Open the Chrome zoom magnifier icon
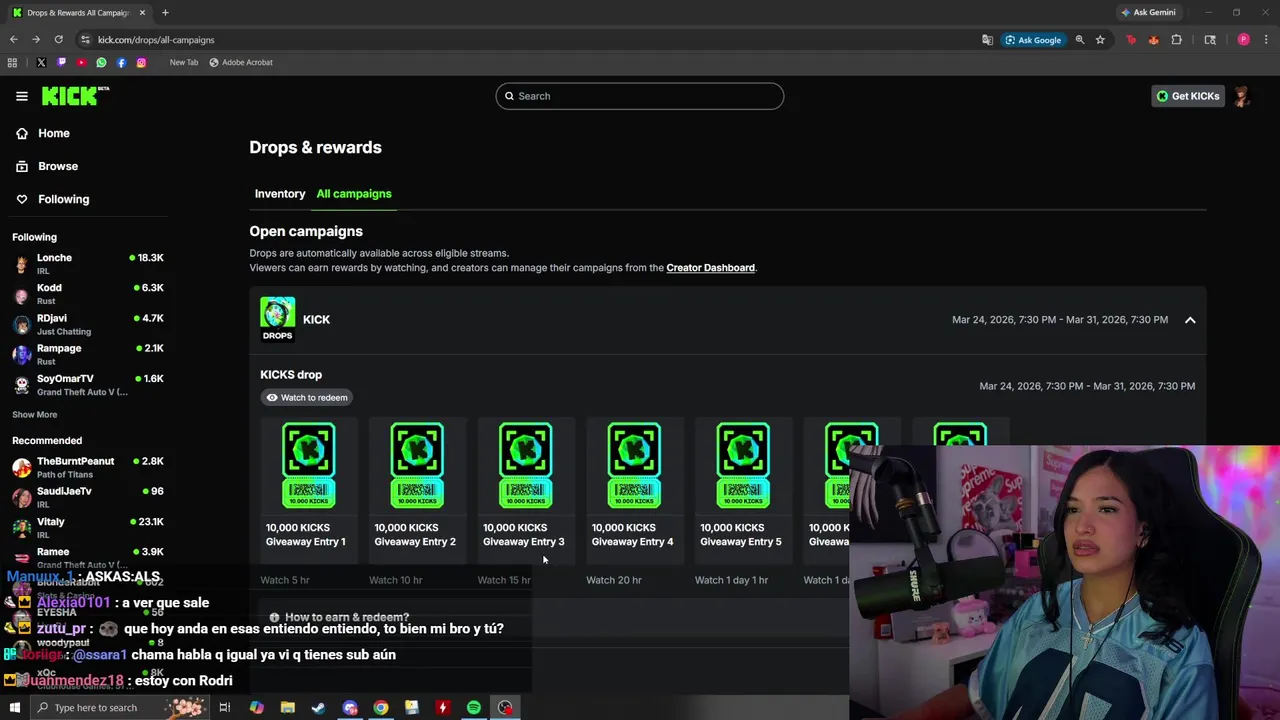Viewport: 1280px width, 720px height. [1079, 40]
